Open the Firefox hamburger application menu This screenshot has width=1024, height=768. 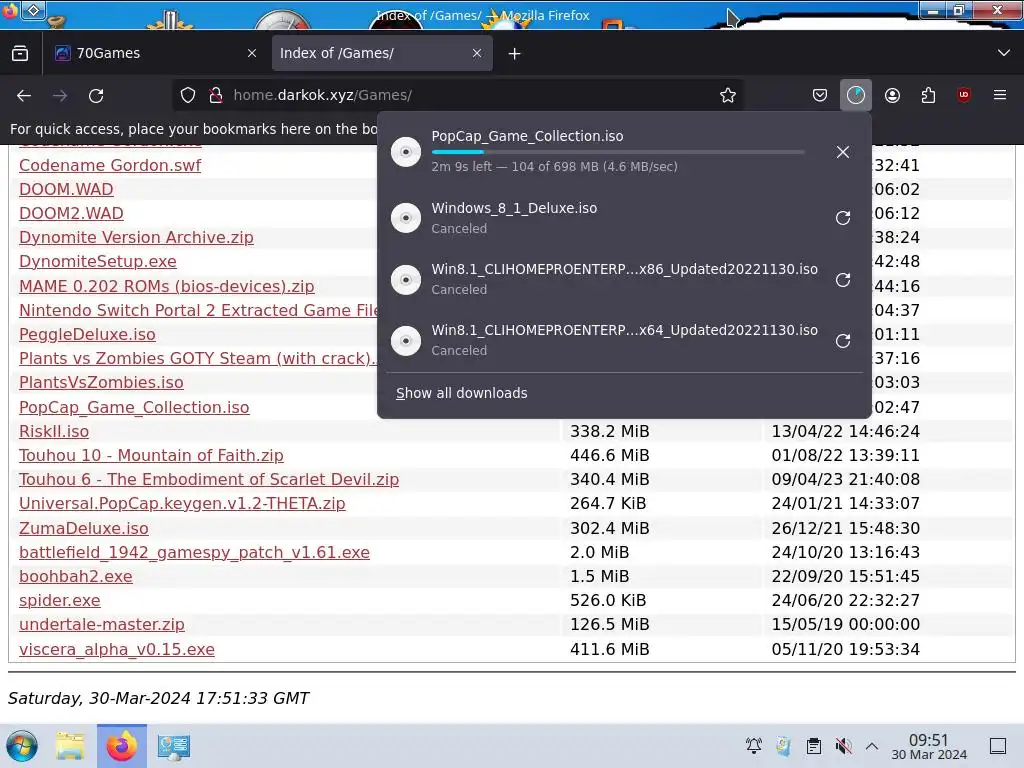[x=1000, y=95]
